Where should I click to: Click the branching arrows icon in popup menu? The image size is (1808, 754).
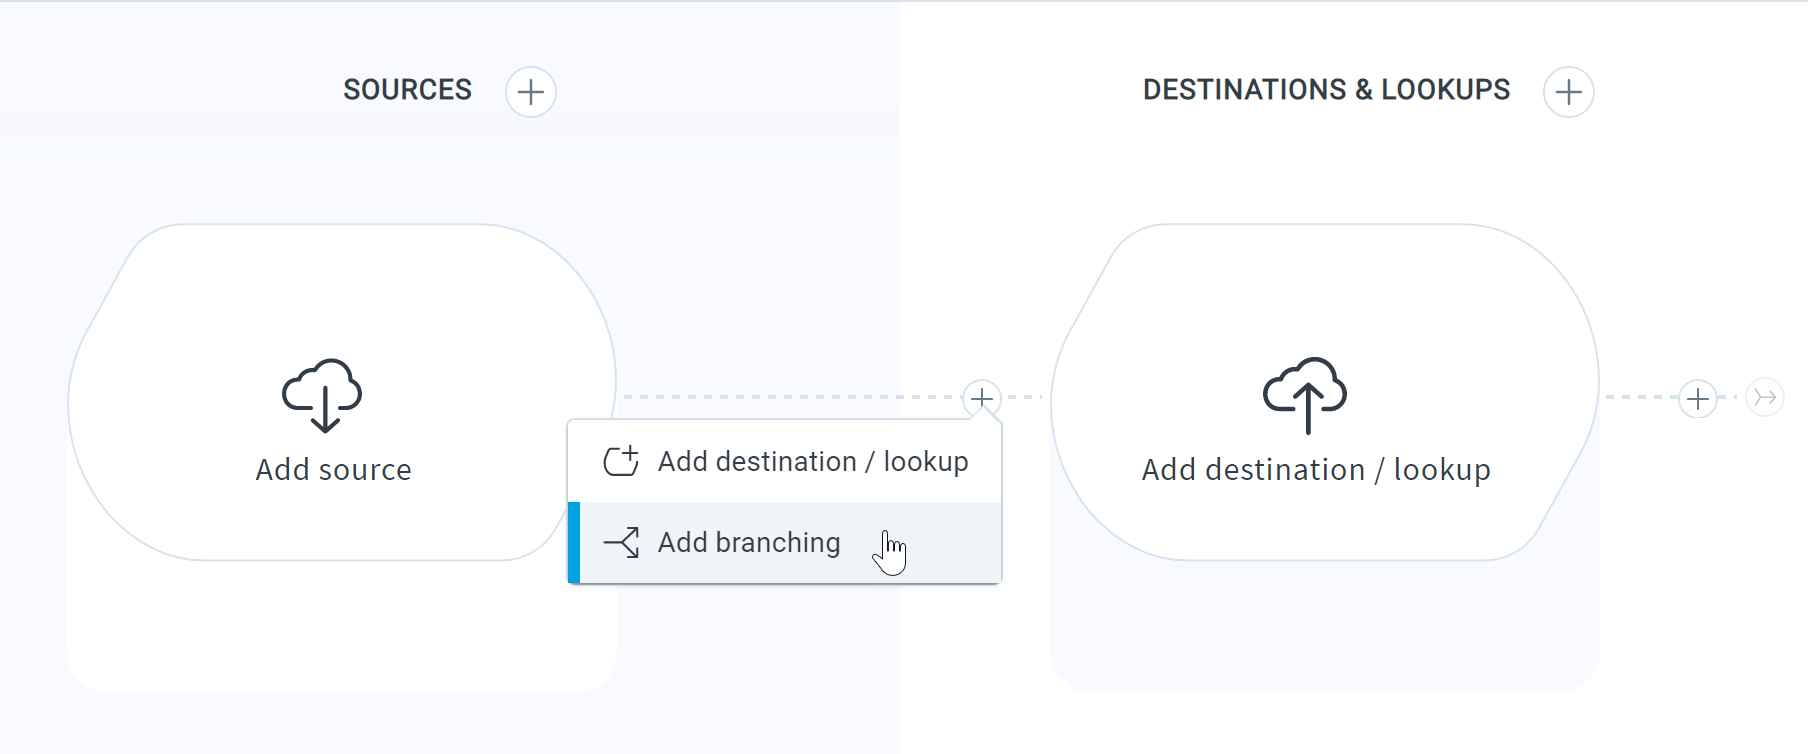pyautogui.click(x=621, y=542)
